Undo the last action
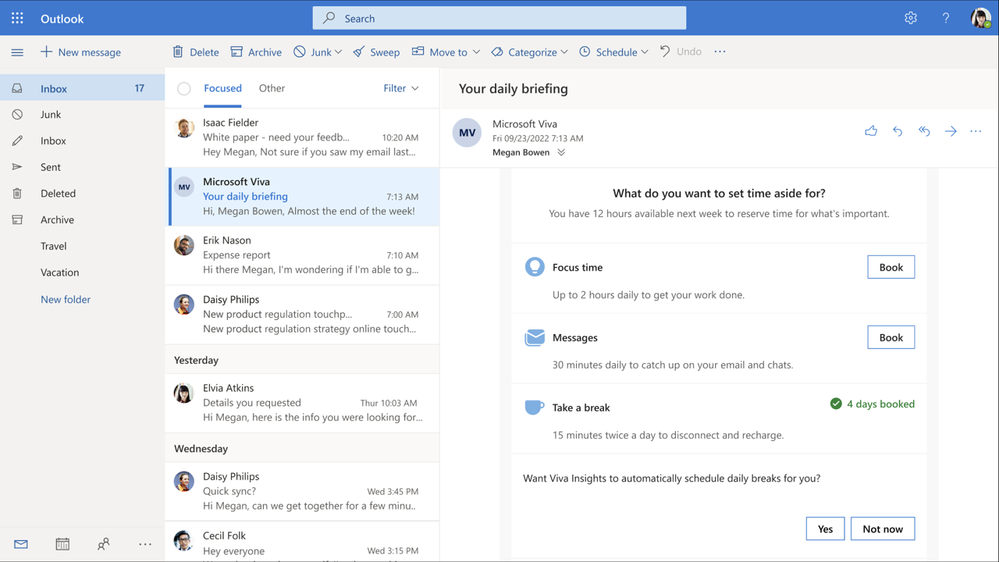 coord(680,52)
